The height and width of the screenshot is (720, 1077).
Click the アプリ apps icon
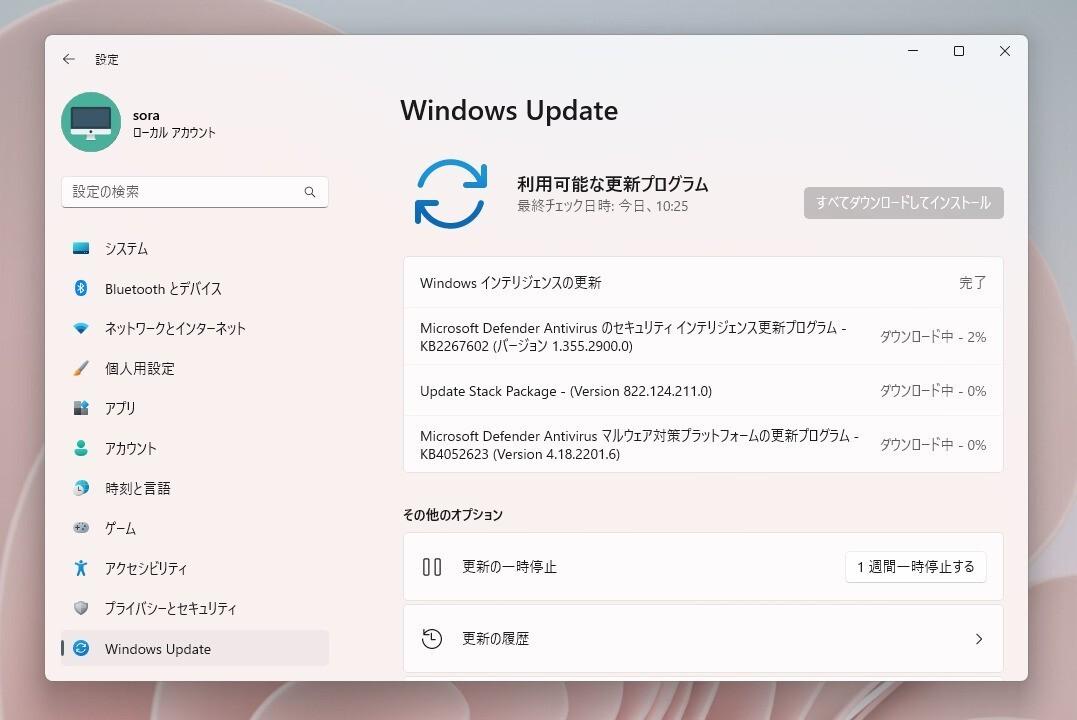pyautogui.click(x=81, y=408)
